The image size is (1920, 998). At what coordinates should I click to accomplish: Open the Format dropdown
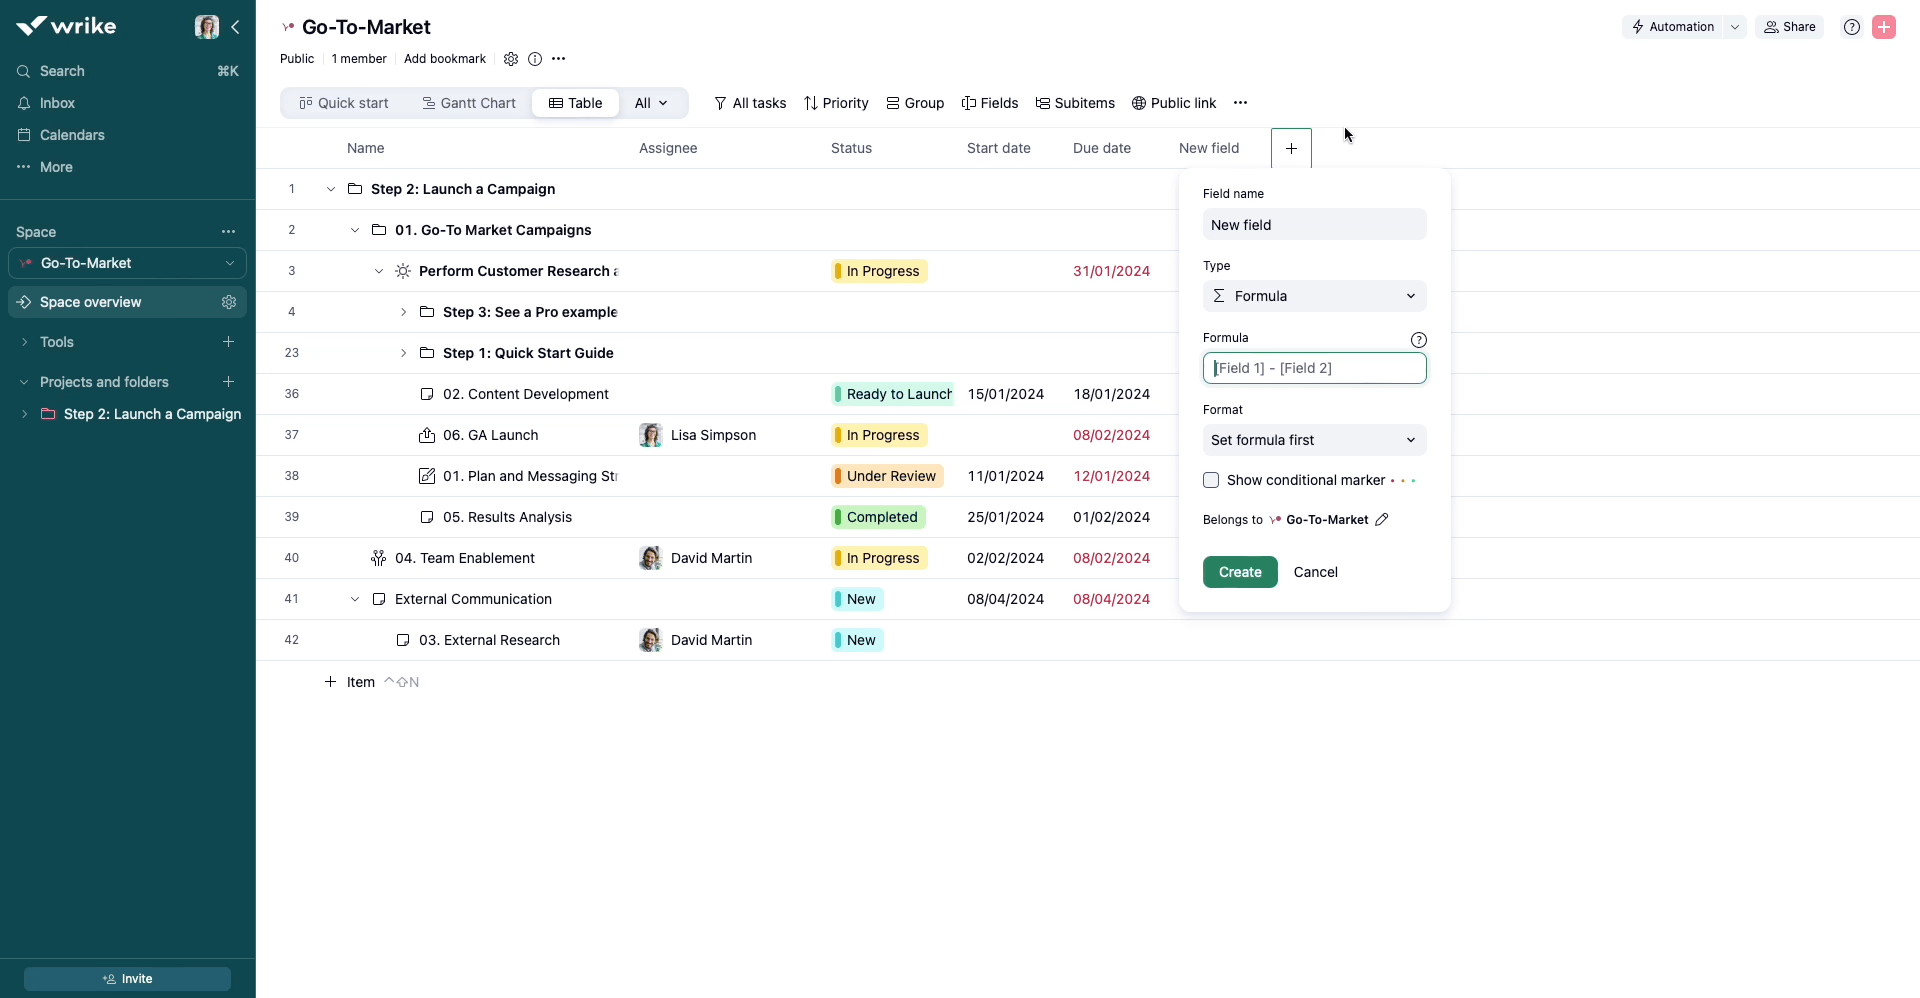[x=1314, y=440]
